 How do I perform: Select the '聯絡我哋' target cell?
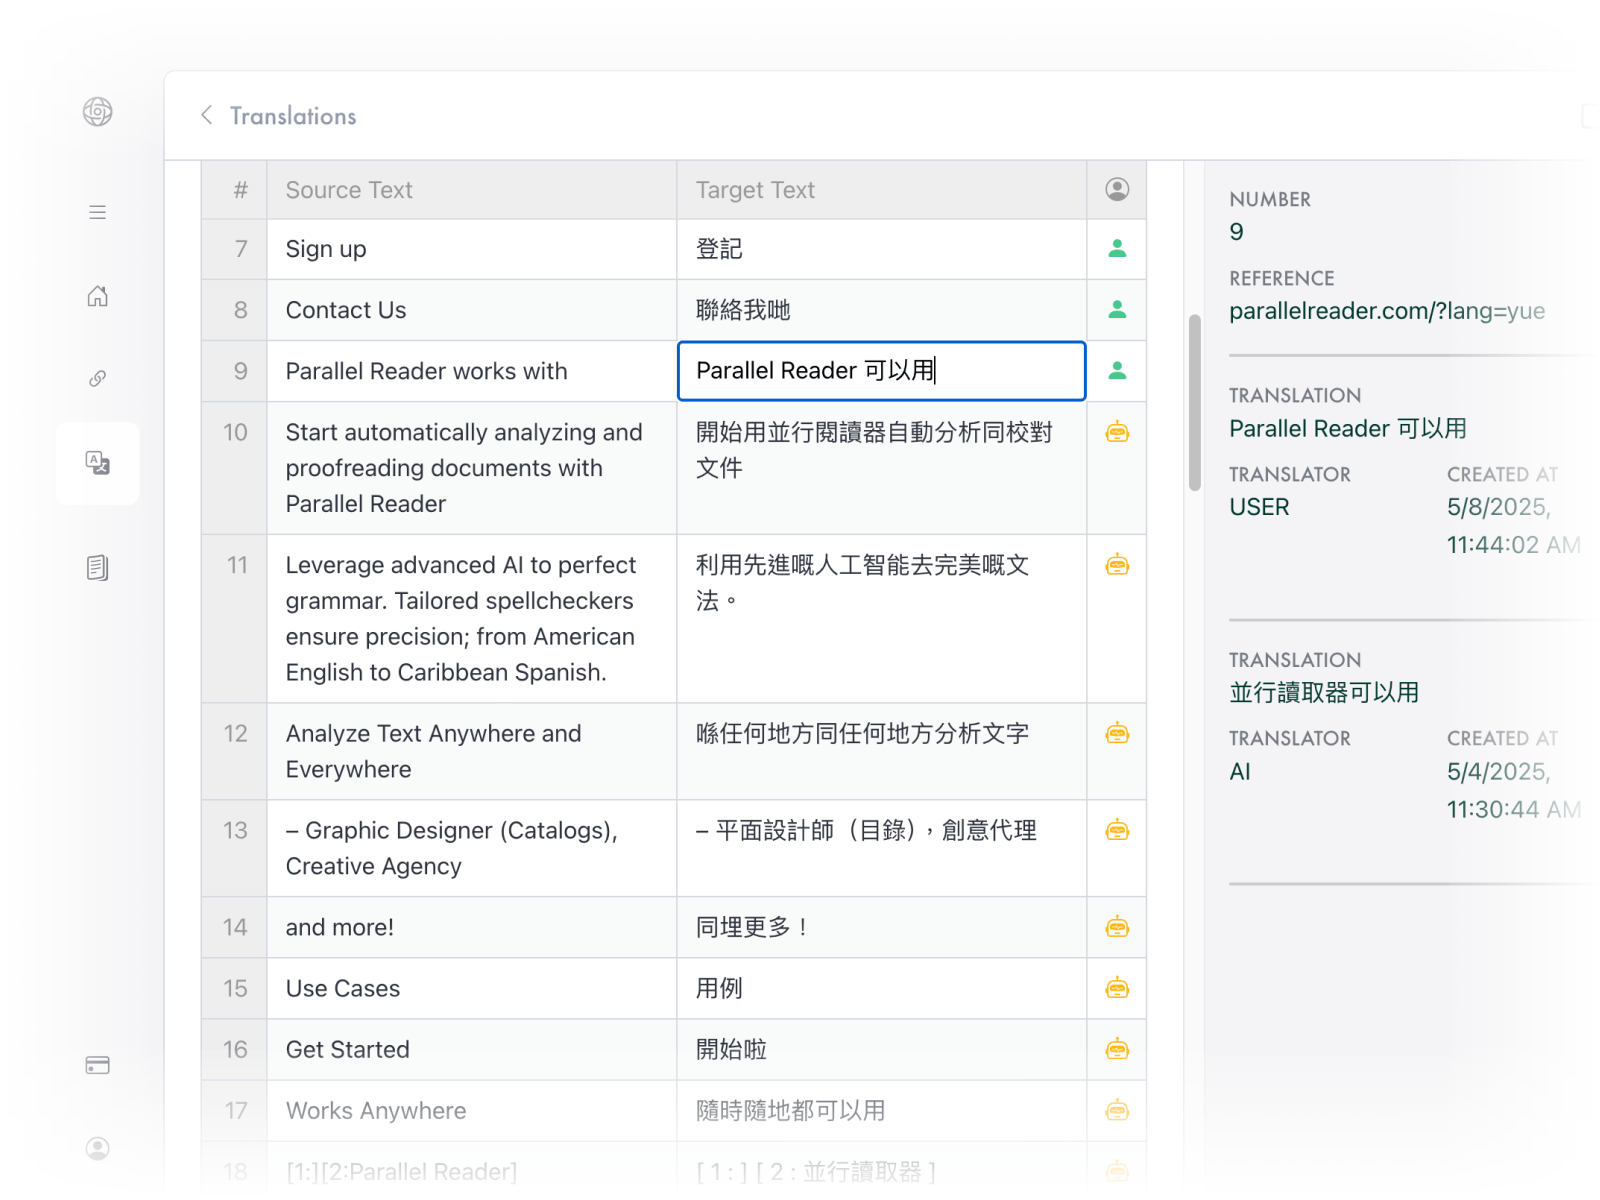coord(882,310)
